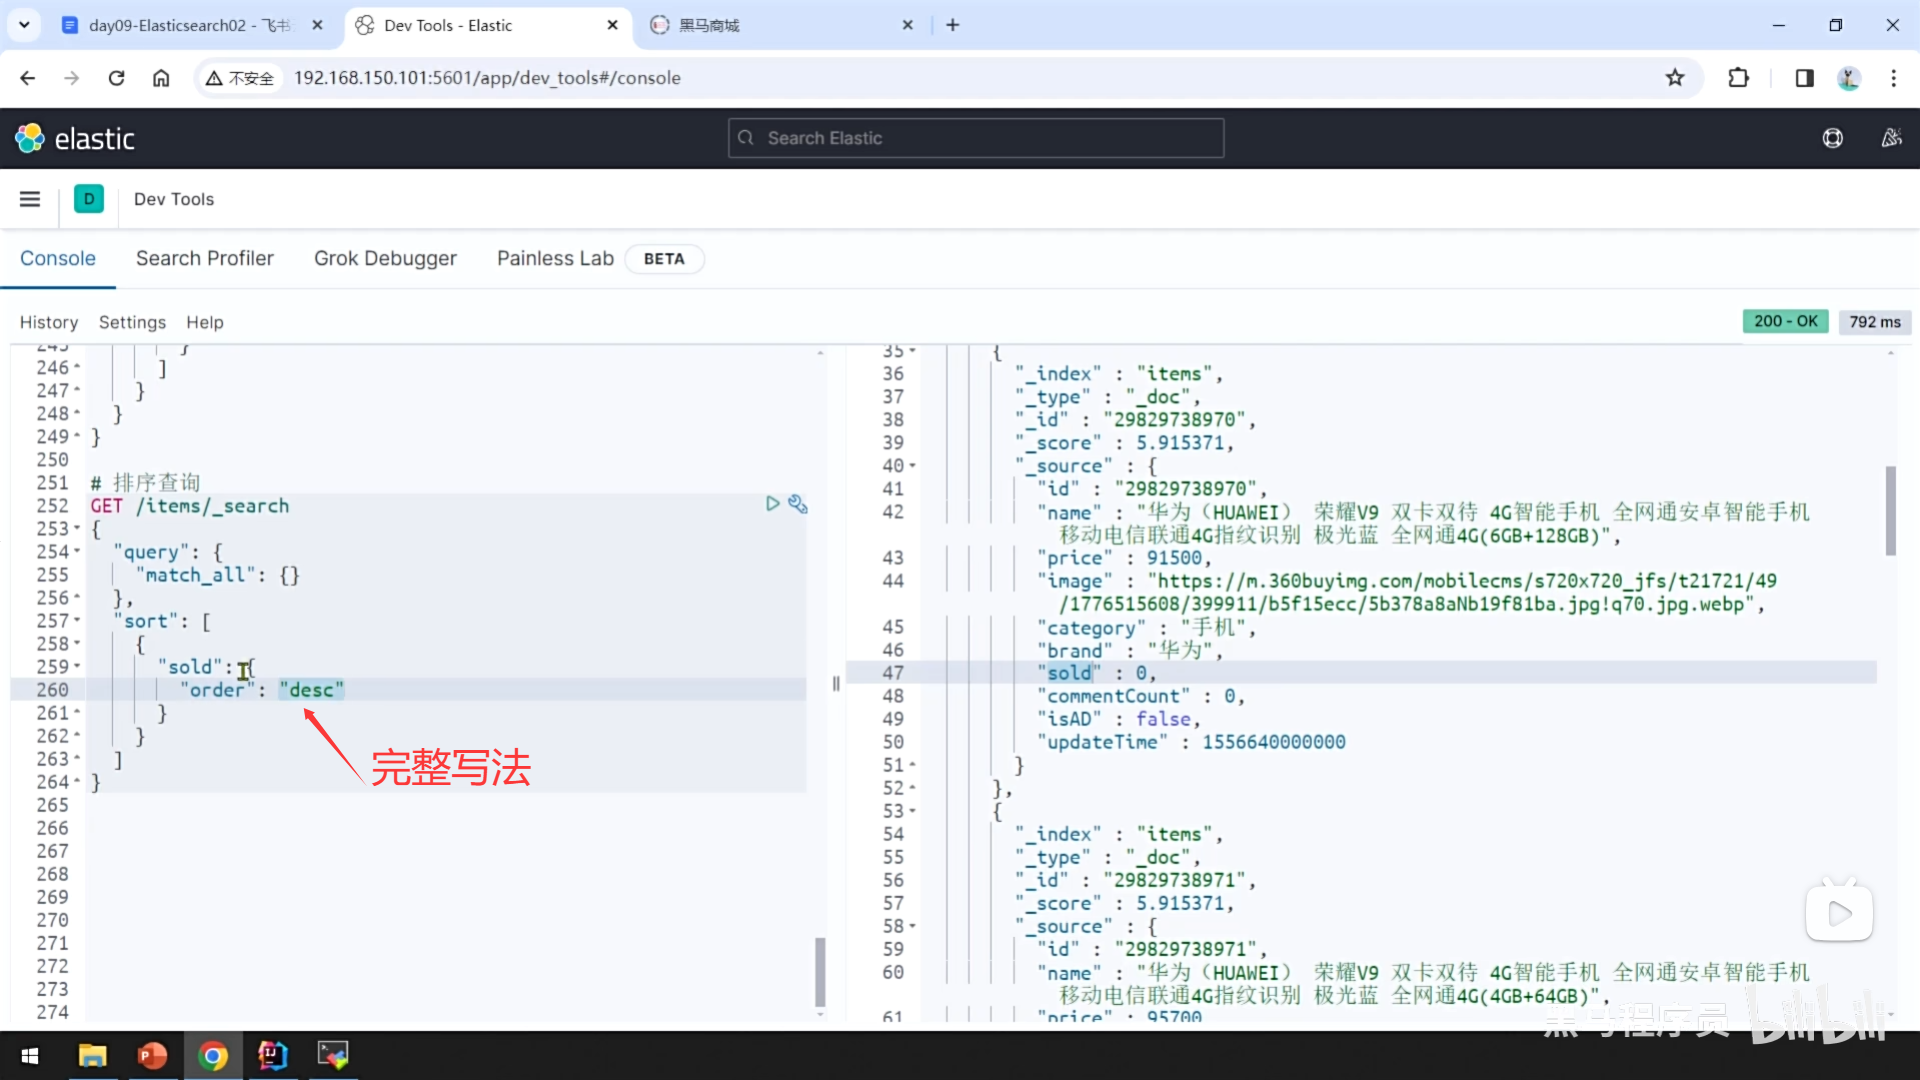
Task: Bookmark this page with star icon
Action: pyautogui.click(x=1675, y=78)
